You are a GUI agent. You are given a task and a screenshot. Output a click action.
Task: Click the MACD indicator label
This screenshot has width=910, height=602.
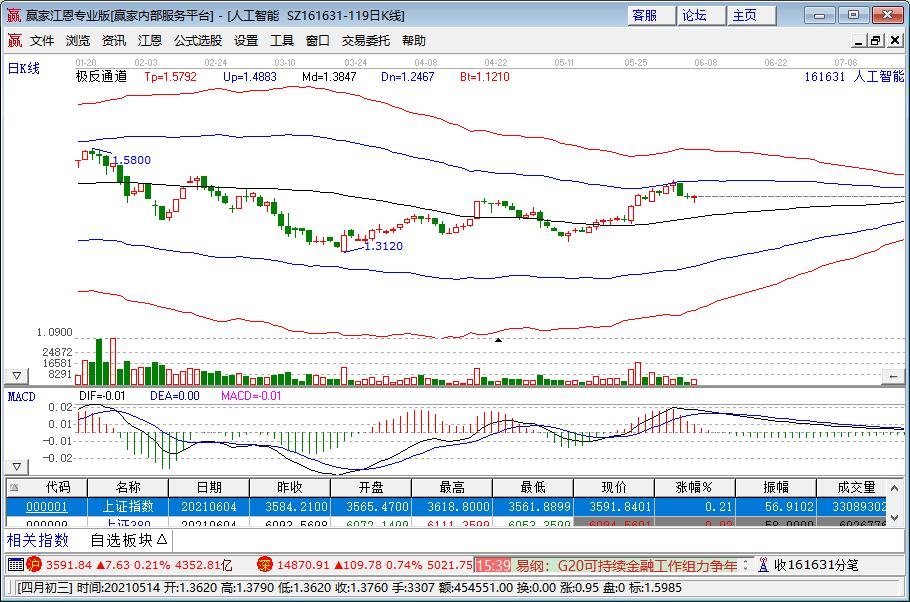point(21,396)
